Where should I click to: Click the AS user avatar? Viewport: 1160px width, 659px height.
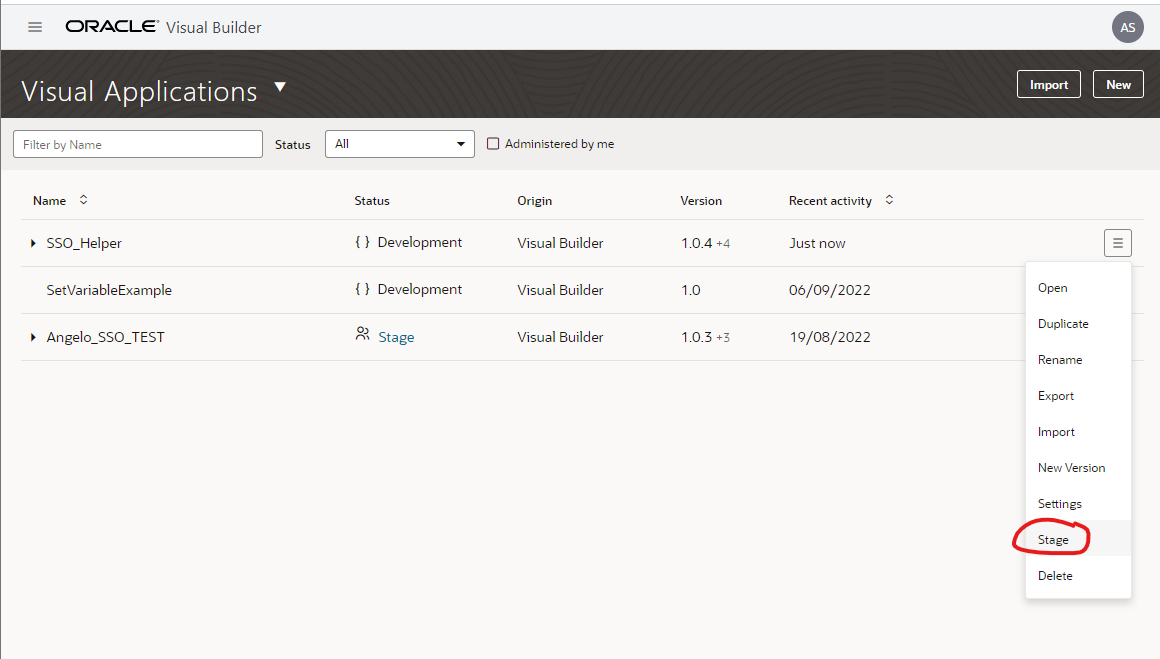tap(1127, 27)
